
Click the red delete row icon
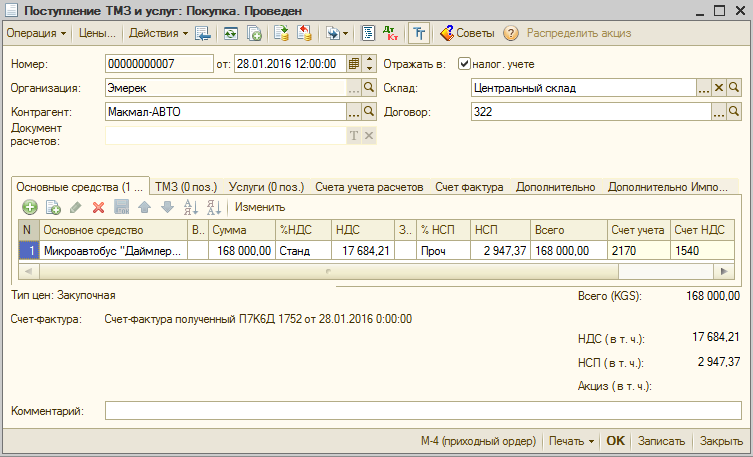click(x=98, y=207)
